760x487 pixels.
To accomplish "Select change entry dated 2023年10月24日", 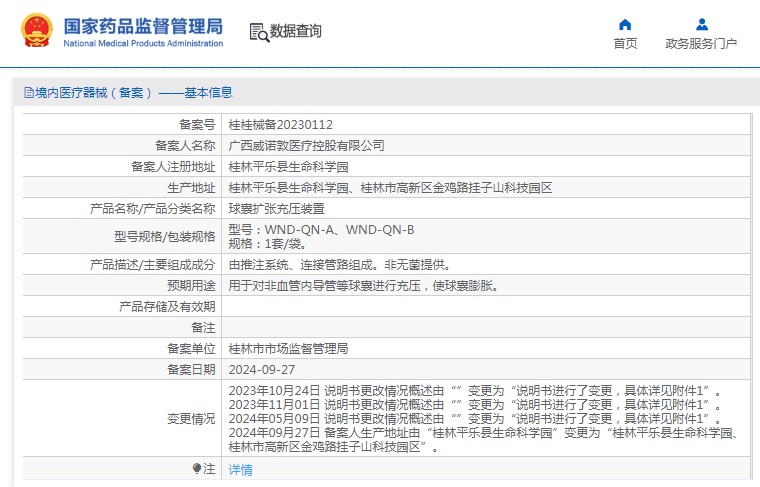I will 475,391.
